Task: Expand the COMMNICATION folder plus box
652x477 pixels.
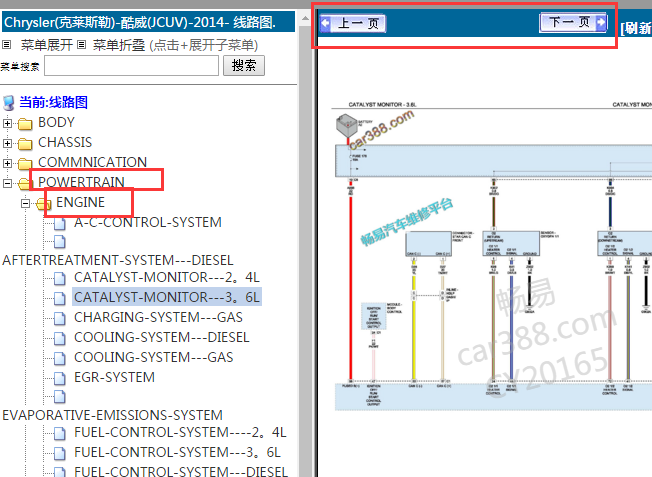Action: (x=7, y=163)
